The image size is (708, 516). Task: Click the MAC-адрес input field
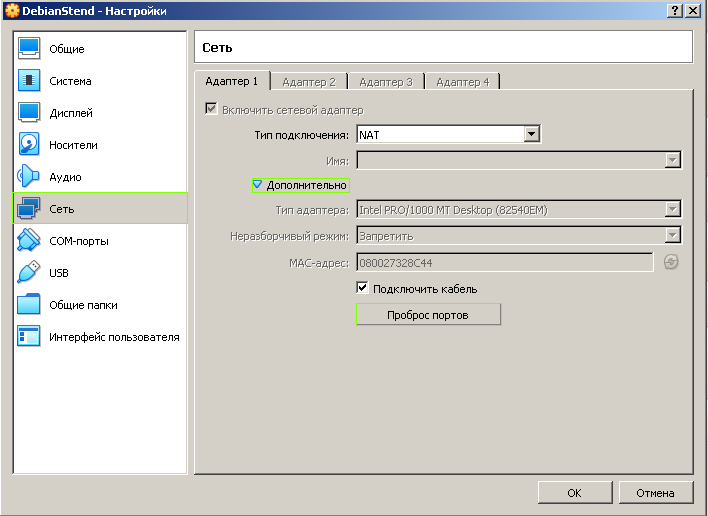505,262
